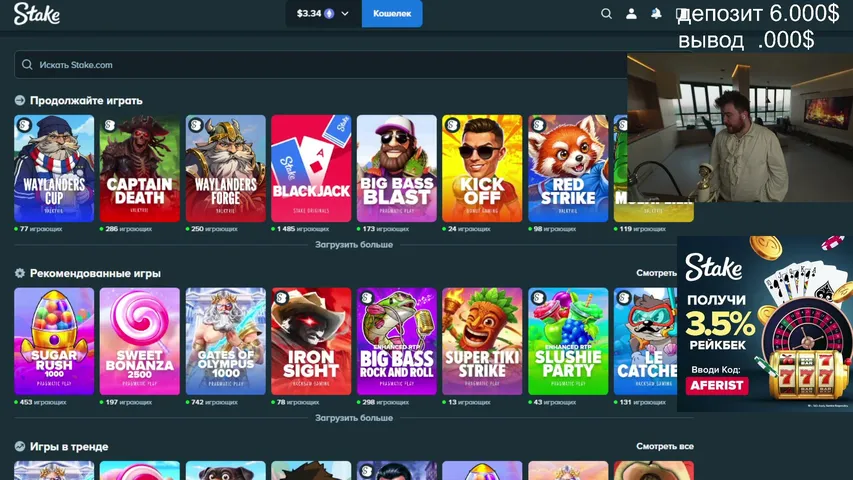Click the депозит 6.000$ overlay text
Image resolution: width=853 pixels, height=480 pixels.
click(x=758, y=14)
